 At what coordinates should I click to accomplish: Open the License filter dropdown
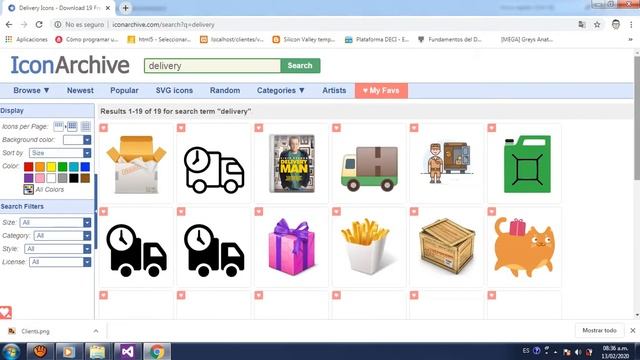[60, 262]
